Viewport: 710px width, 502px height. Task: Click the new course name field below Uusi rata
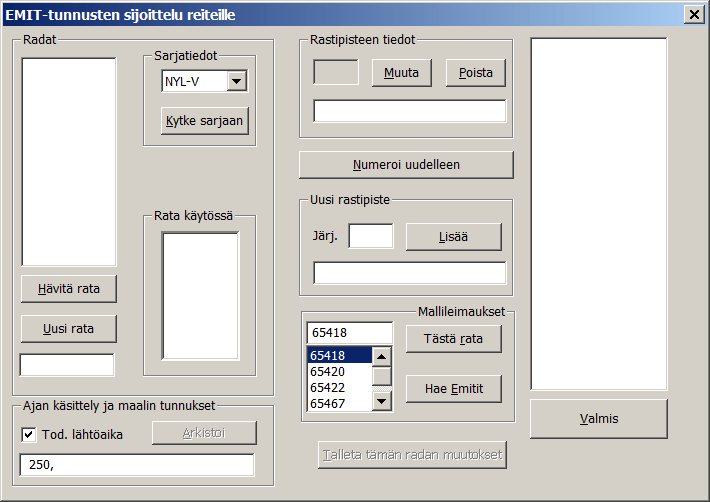[67, 365]
